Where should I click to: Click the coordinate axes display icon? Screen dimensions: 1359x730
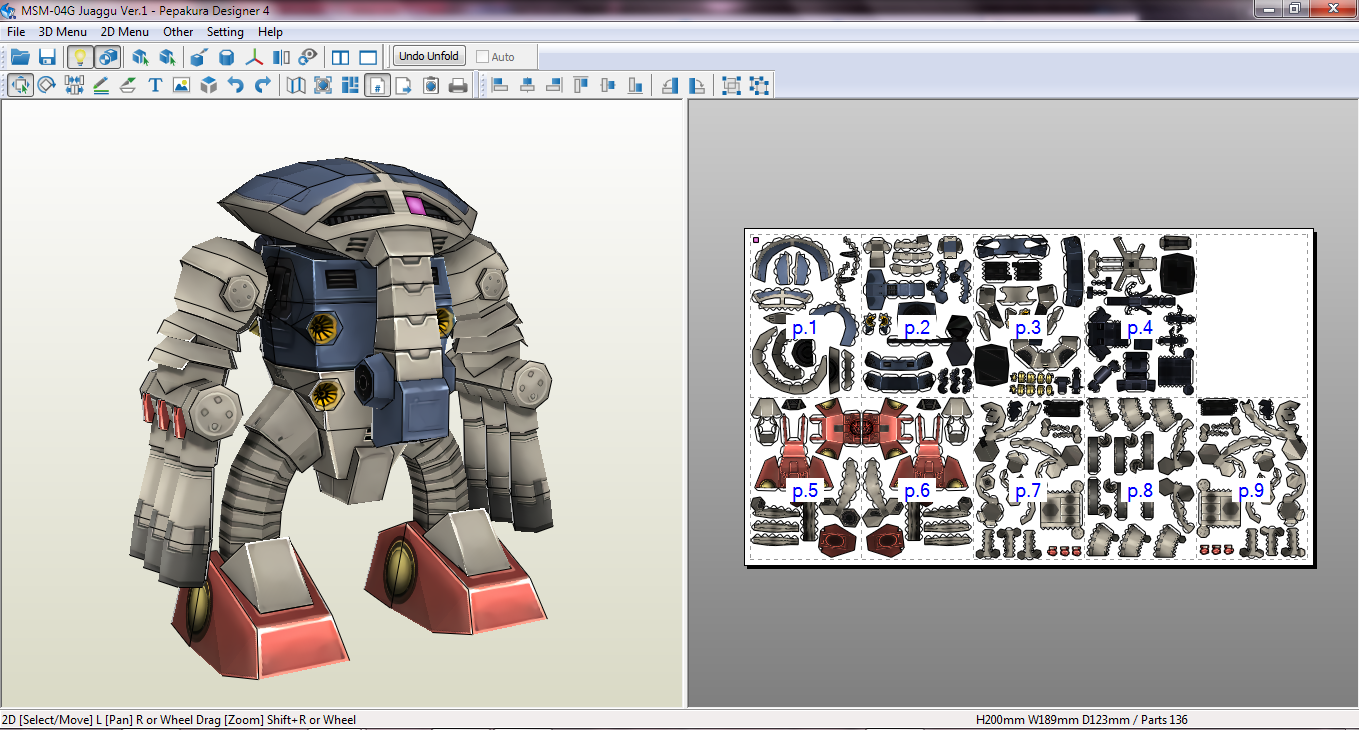[x=254, y=57]
